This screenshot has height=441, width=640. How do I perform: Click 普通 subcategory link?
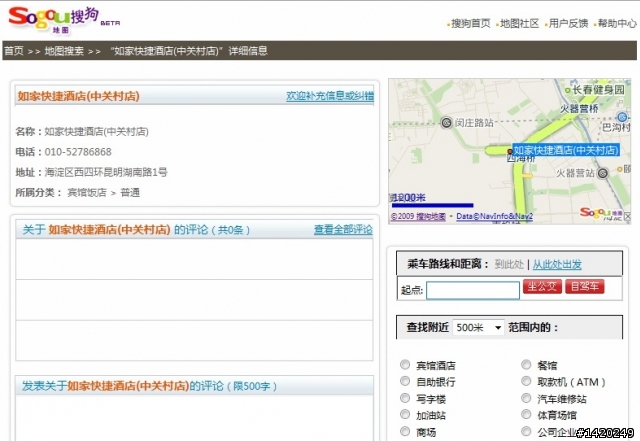(x=130, y=192)
